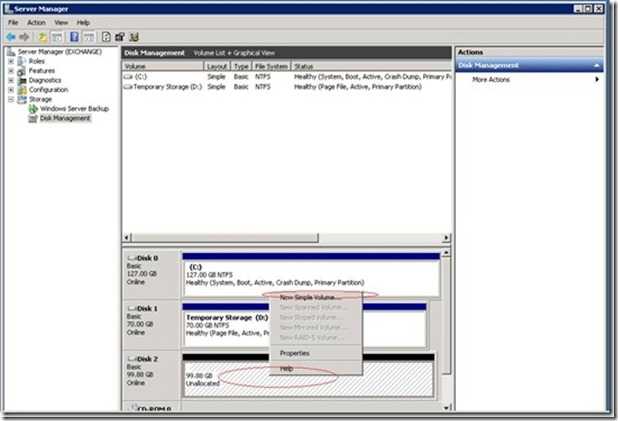Image resolution: width=618 pixels, height=421 pixels.
Task: Click the Up one level folder icon
Action: [42, 37]
